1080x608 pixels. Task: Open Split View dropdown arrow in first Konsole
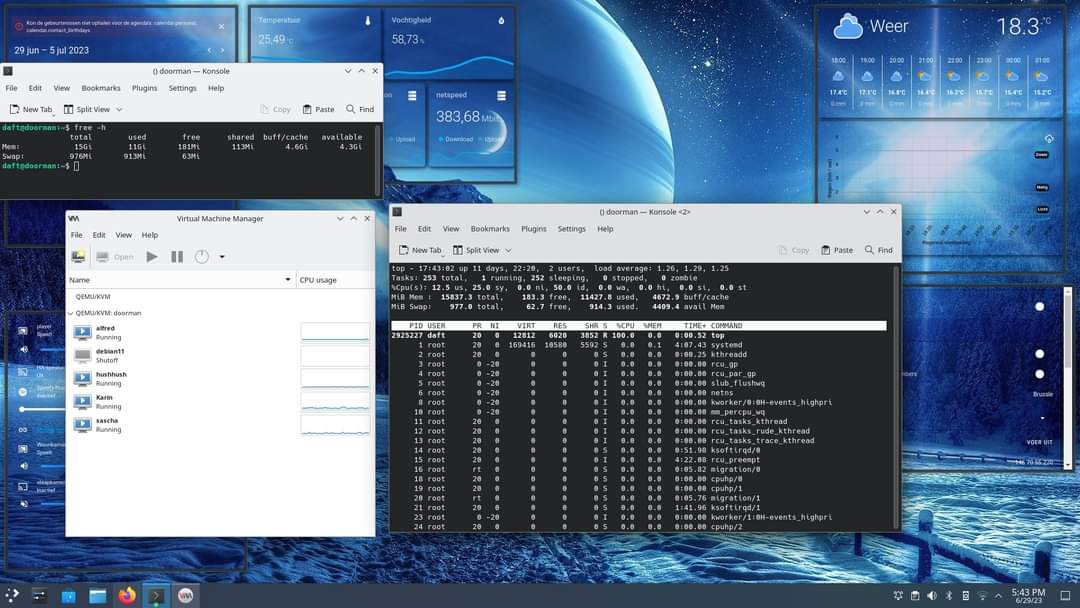click(119, 109)
